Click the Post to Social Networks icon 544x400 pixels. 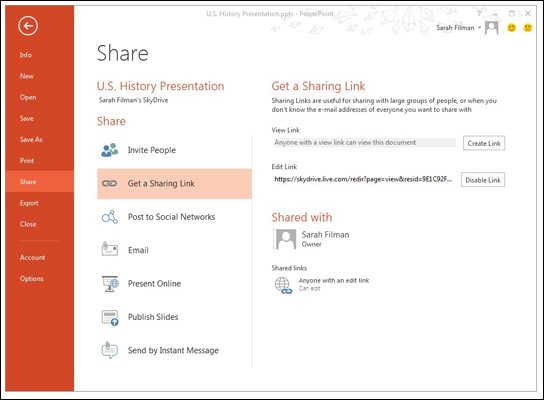click(x=110, y=217)
